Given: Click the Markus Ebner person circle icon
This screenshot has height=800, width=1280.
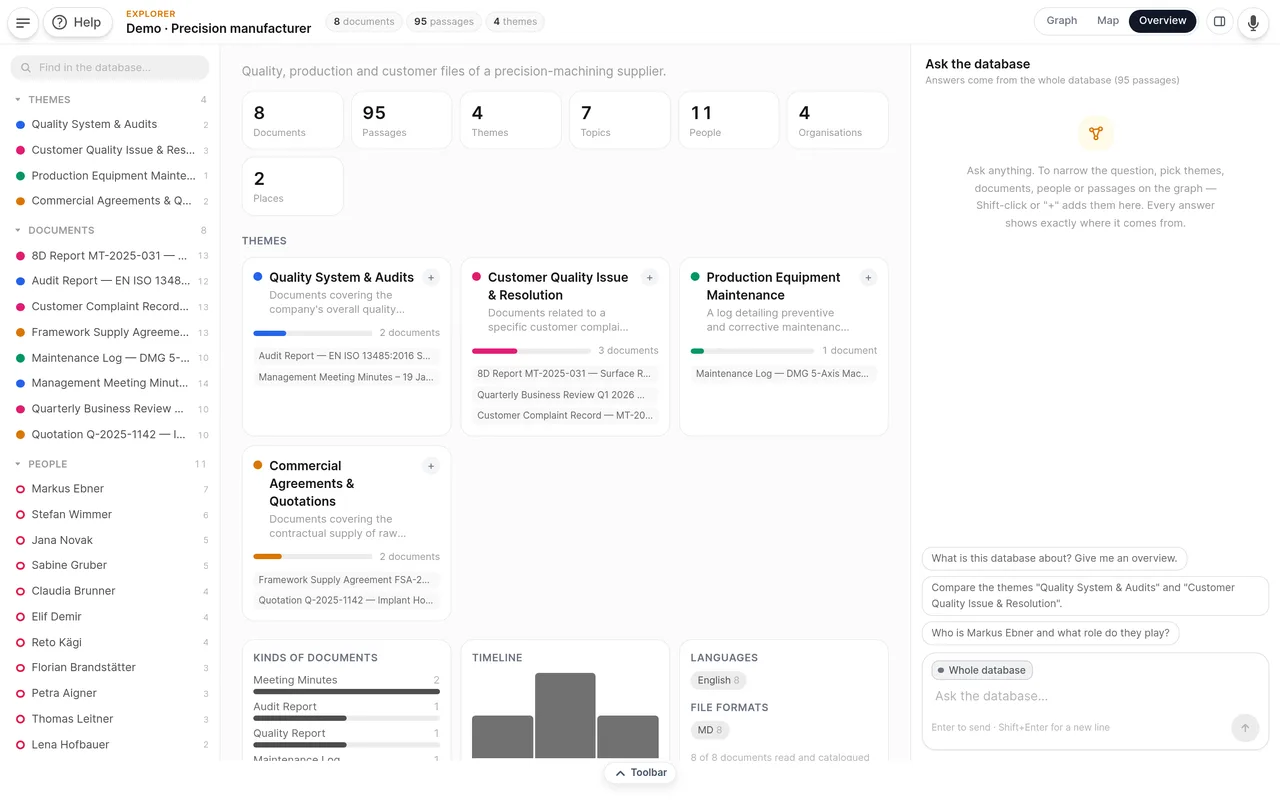Looking at the screenshot, I should [x=20, y=489].
